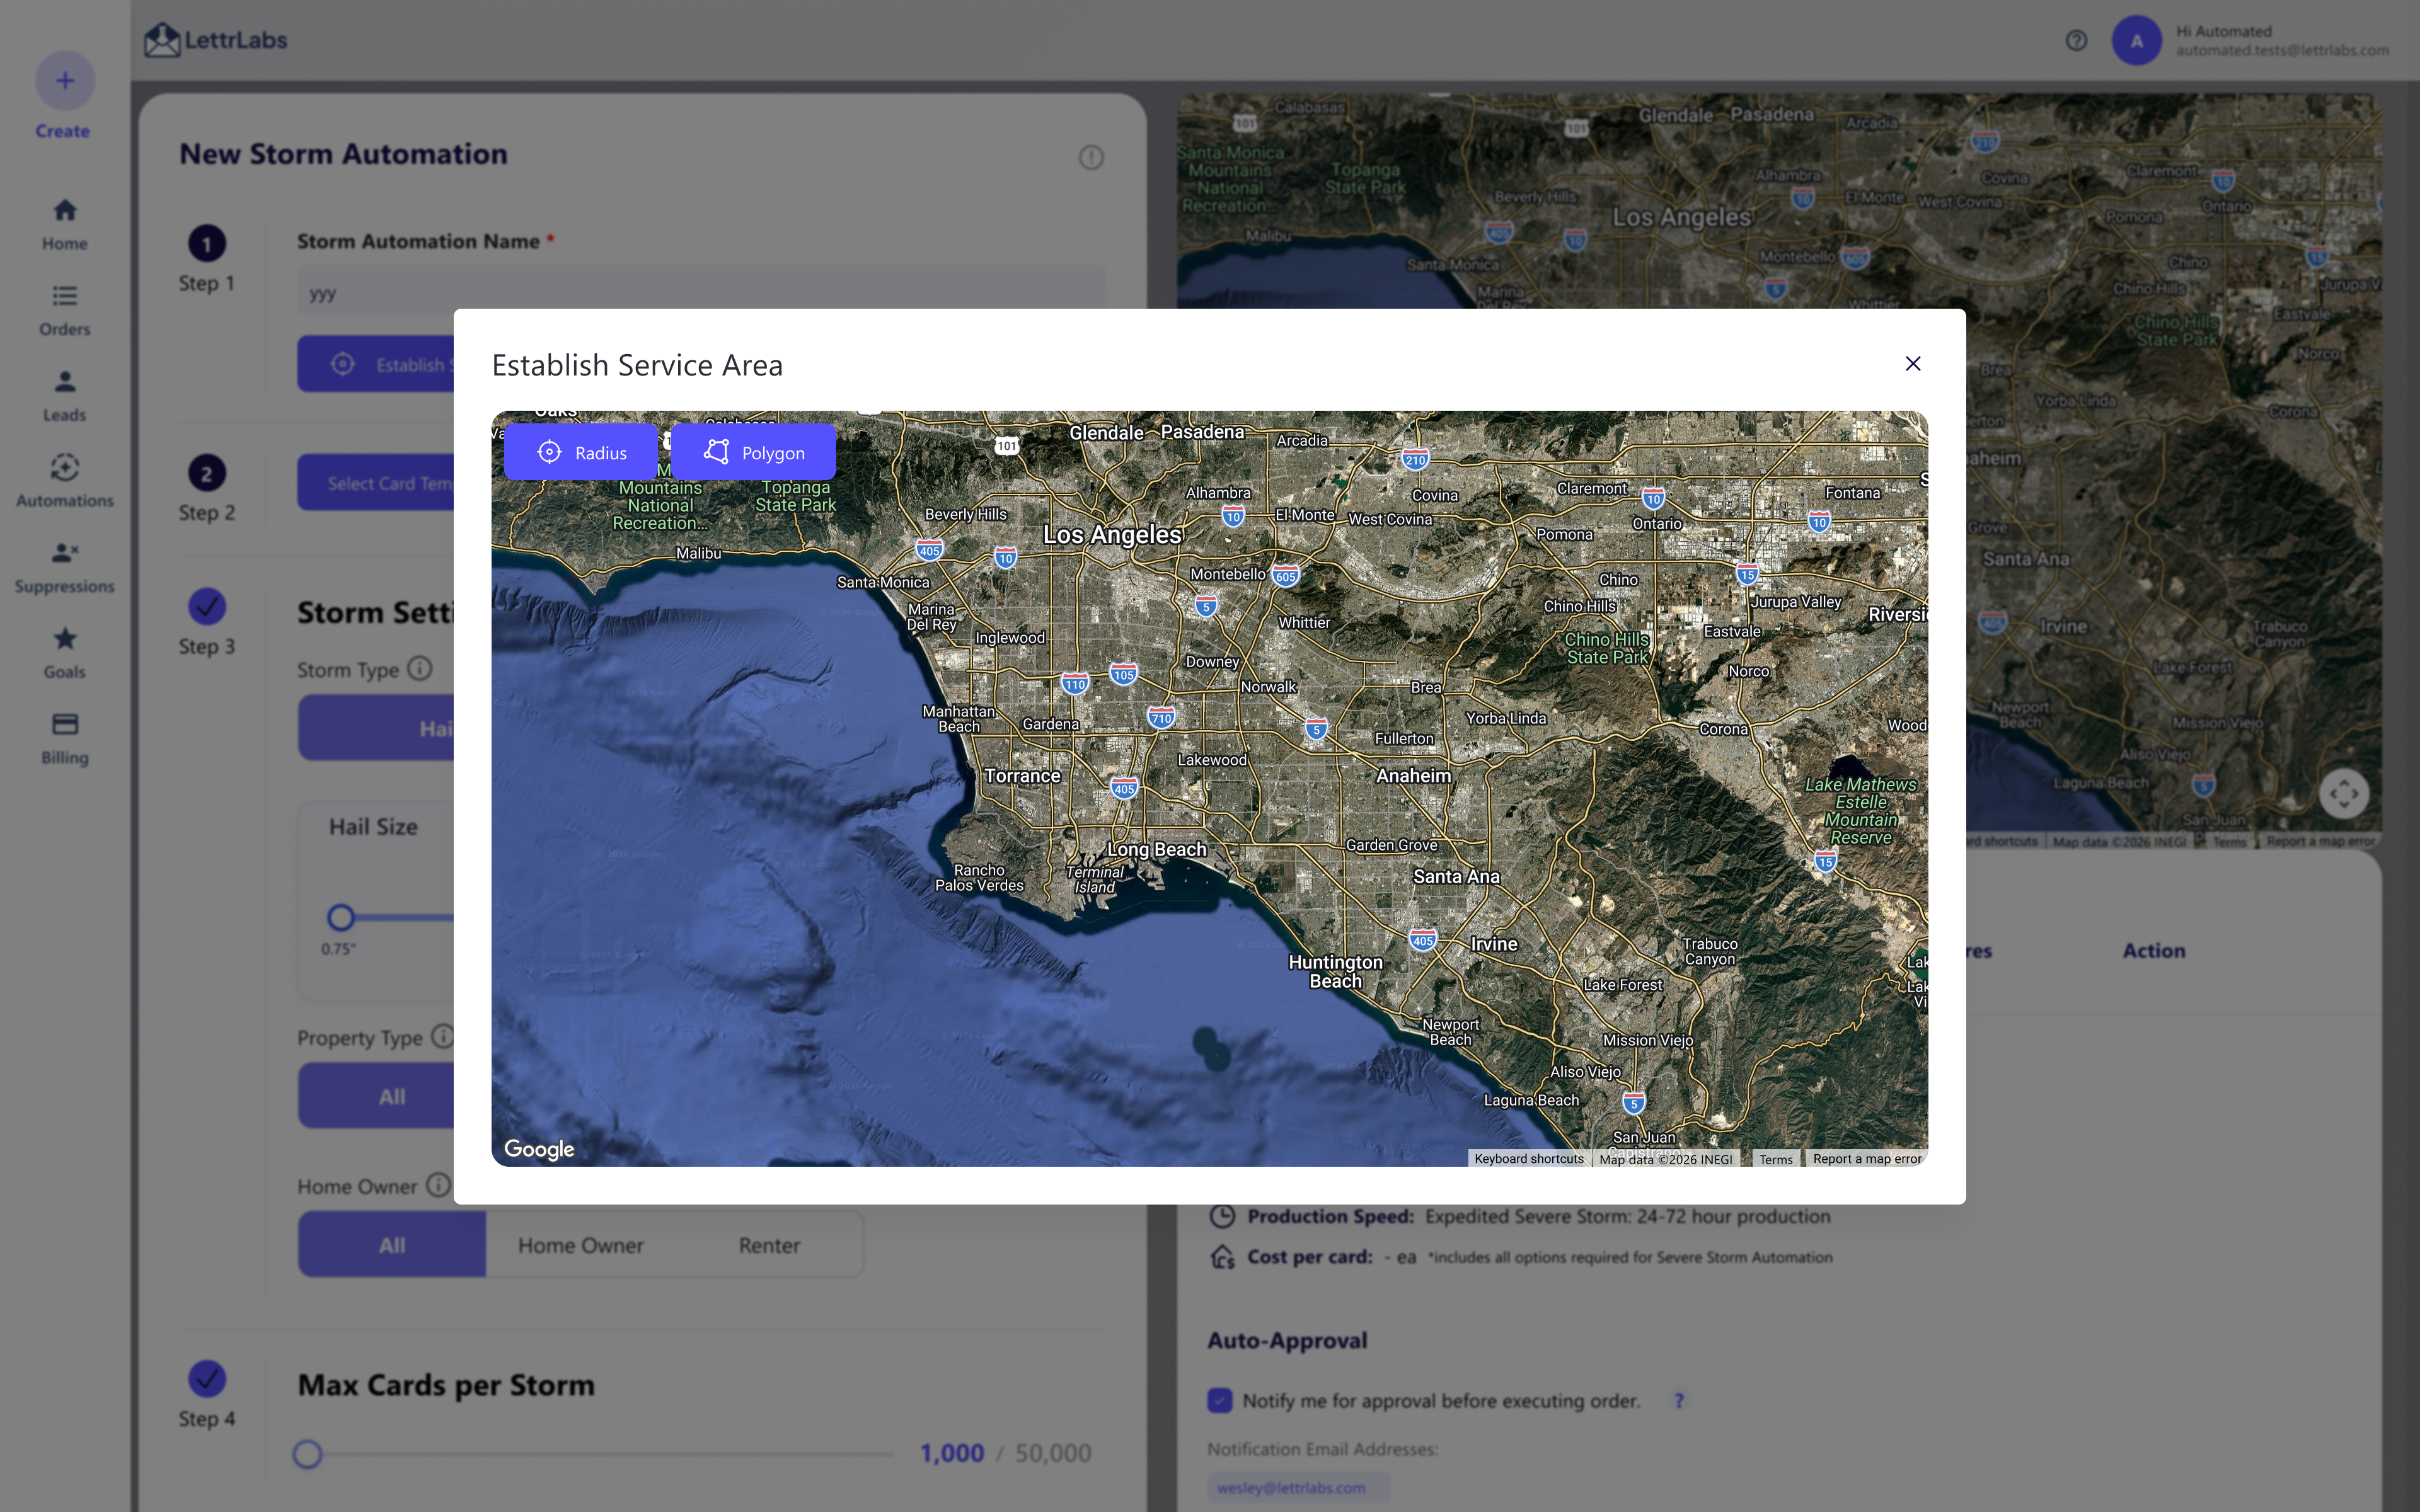Click the Step 2 number circle
This screenshot has height=1512, width=2420.
[x=207, y=474]
